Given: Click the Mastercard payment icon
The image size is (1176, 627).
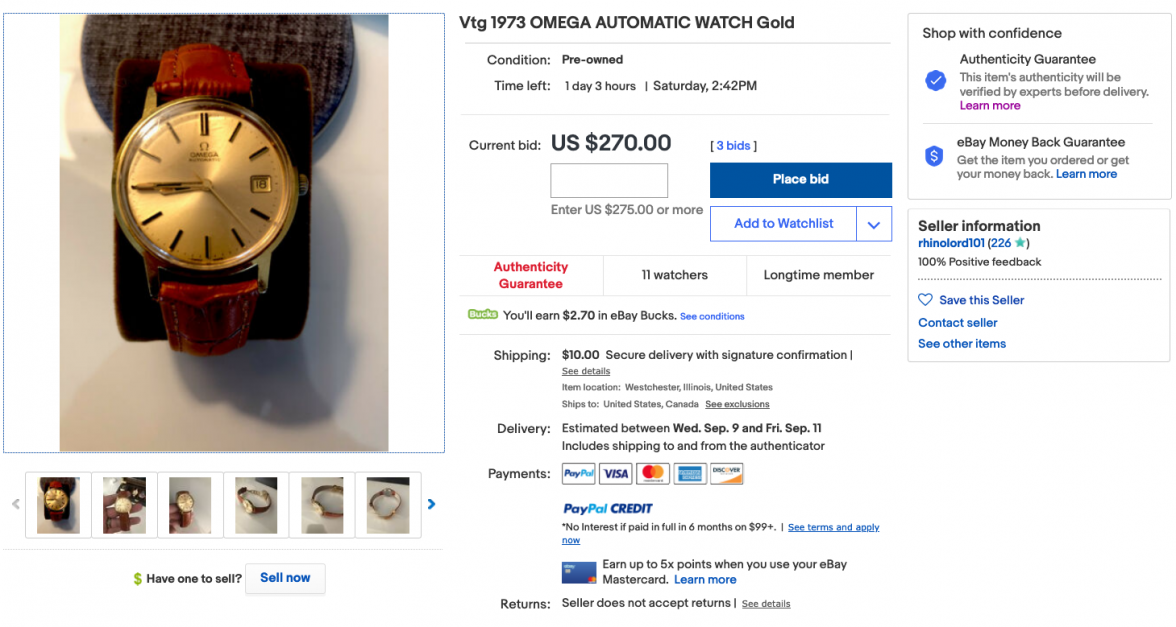Looking at the screenshot, I should click(653, 474).
